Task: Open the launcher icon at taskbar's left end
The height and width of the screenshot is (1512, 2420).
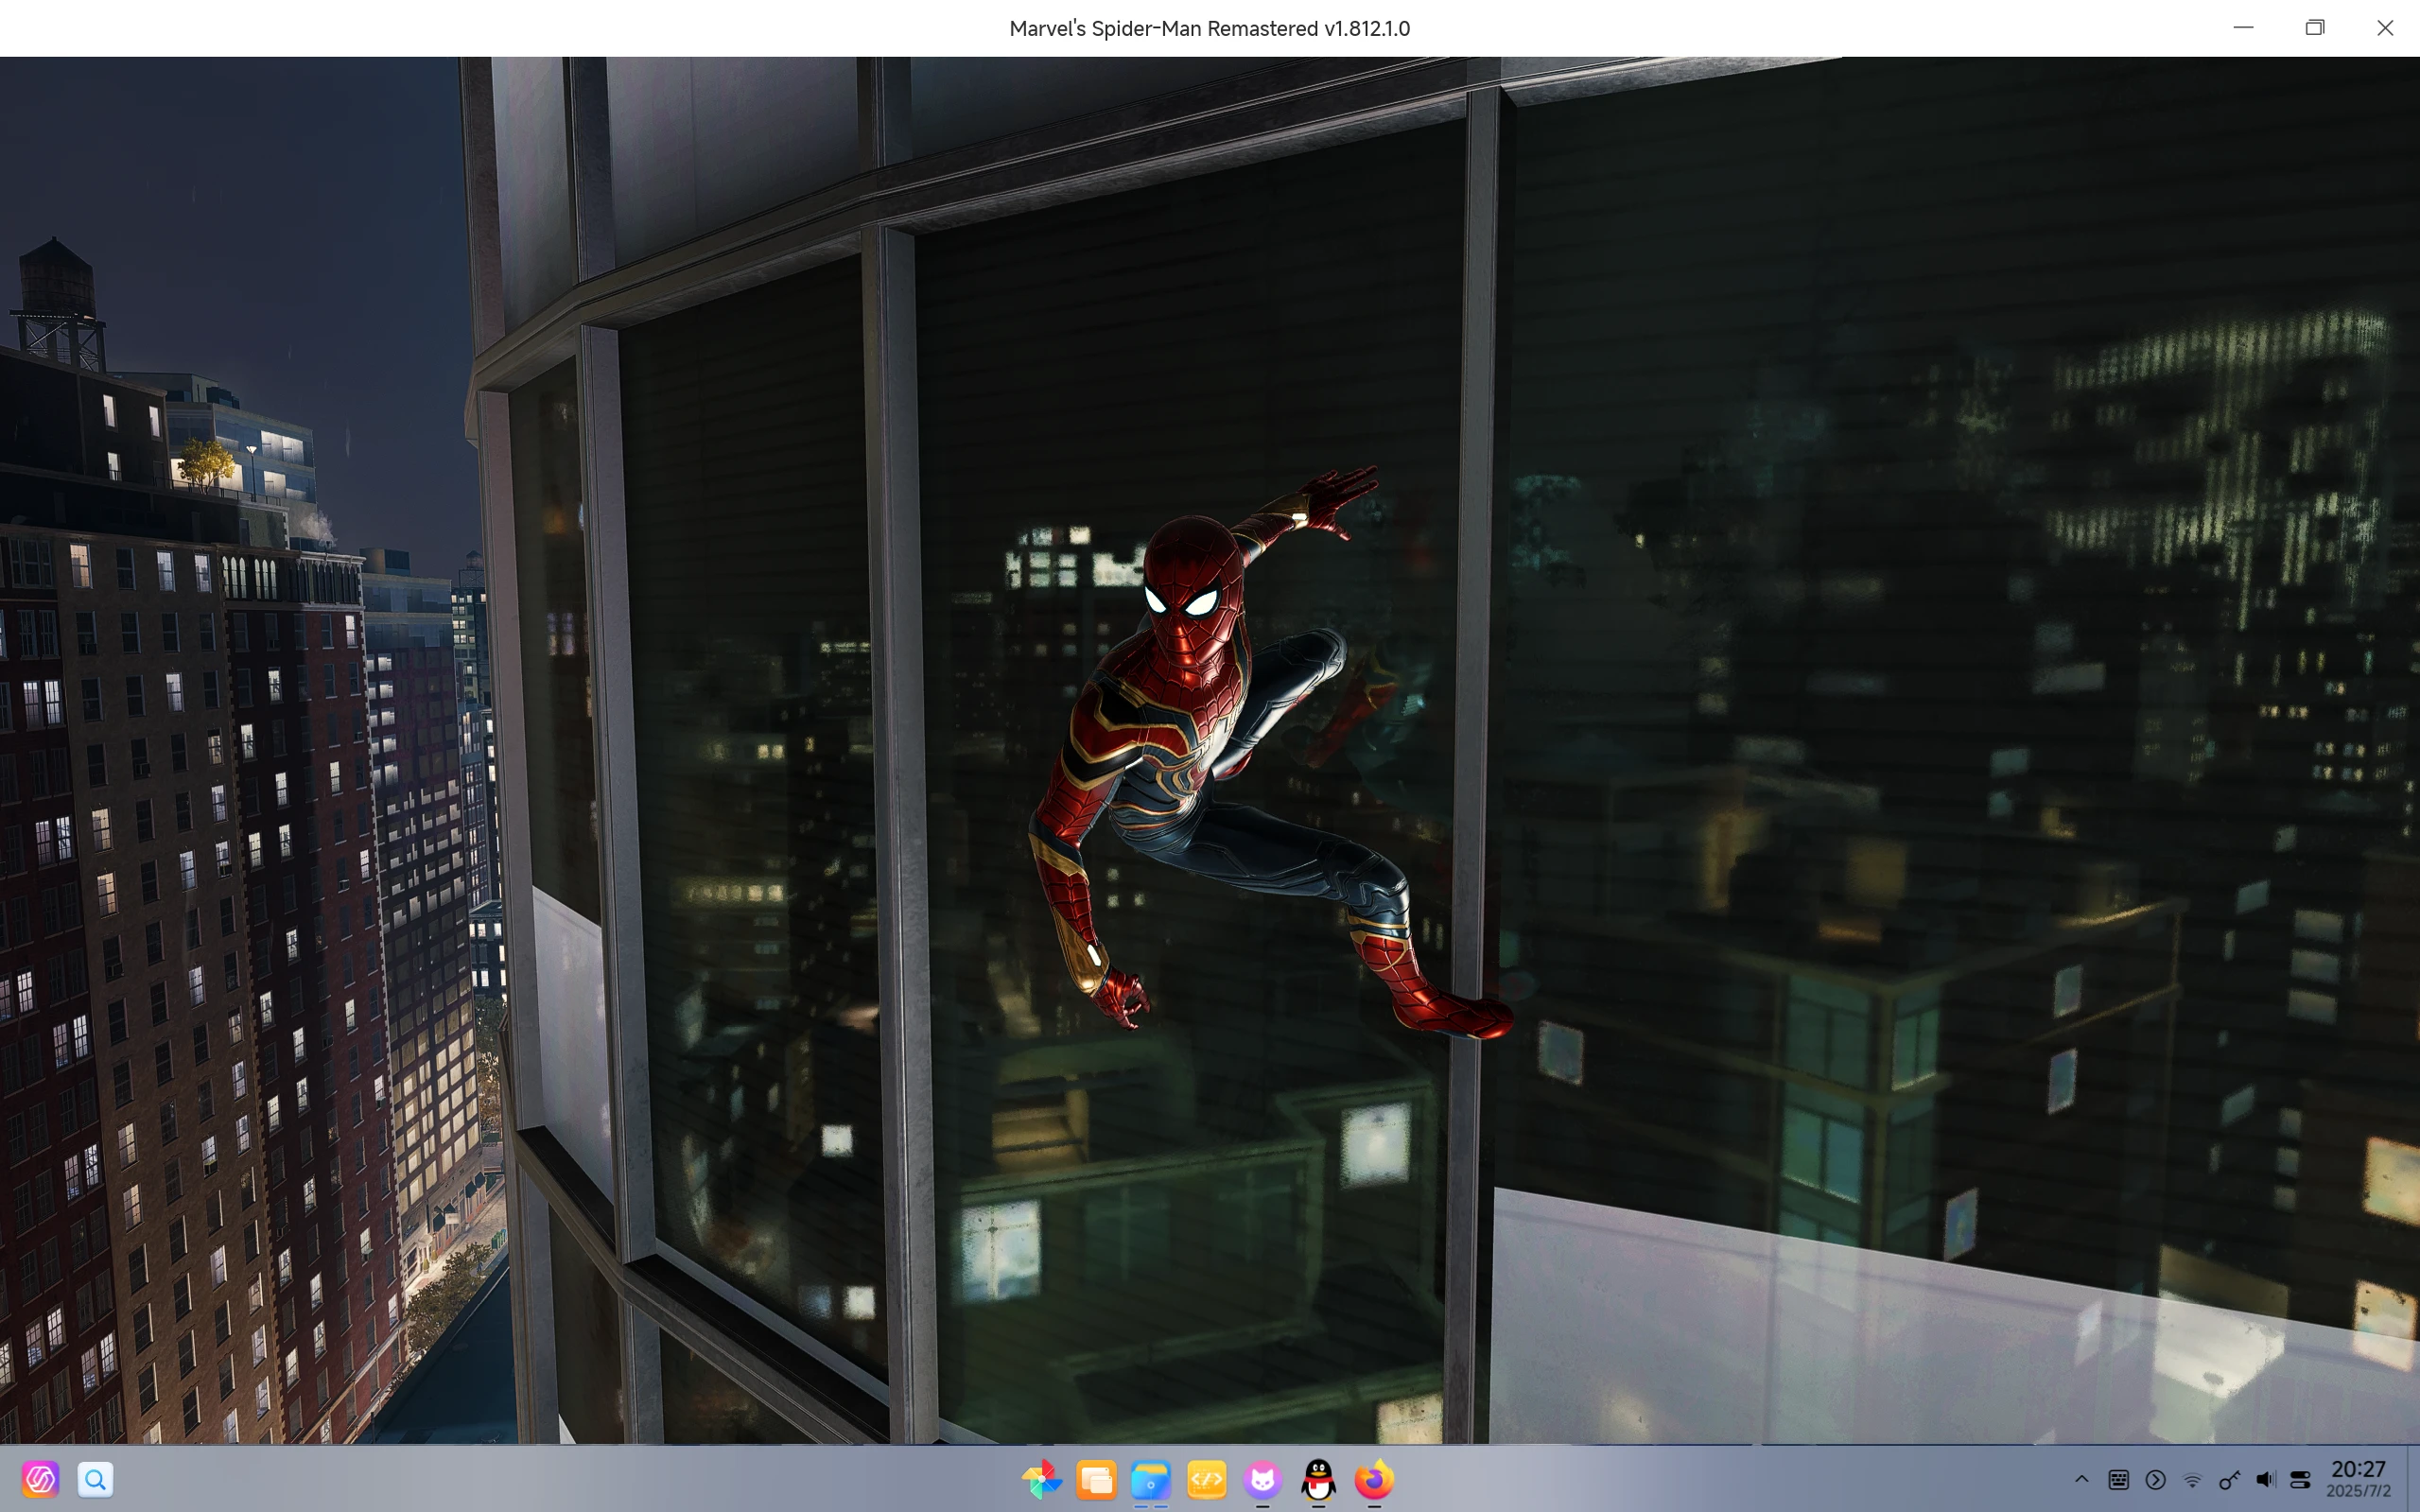Action: coord(41,1479)
